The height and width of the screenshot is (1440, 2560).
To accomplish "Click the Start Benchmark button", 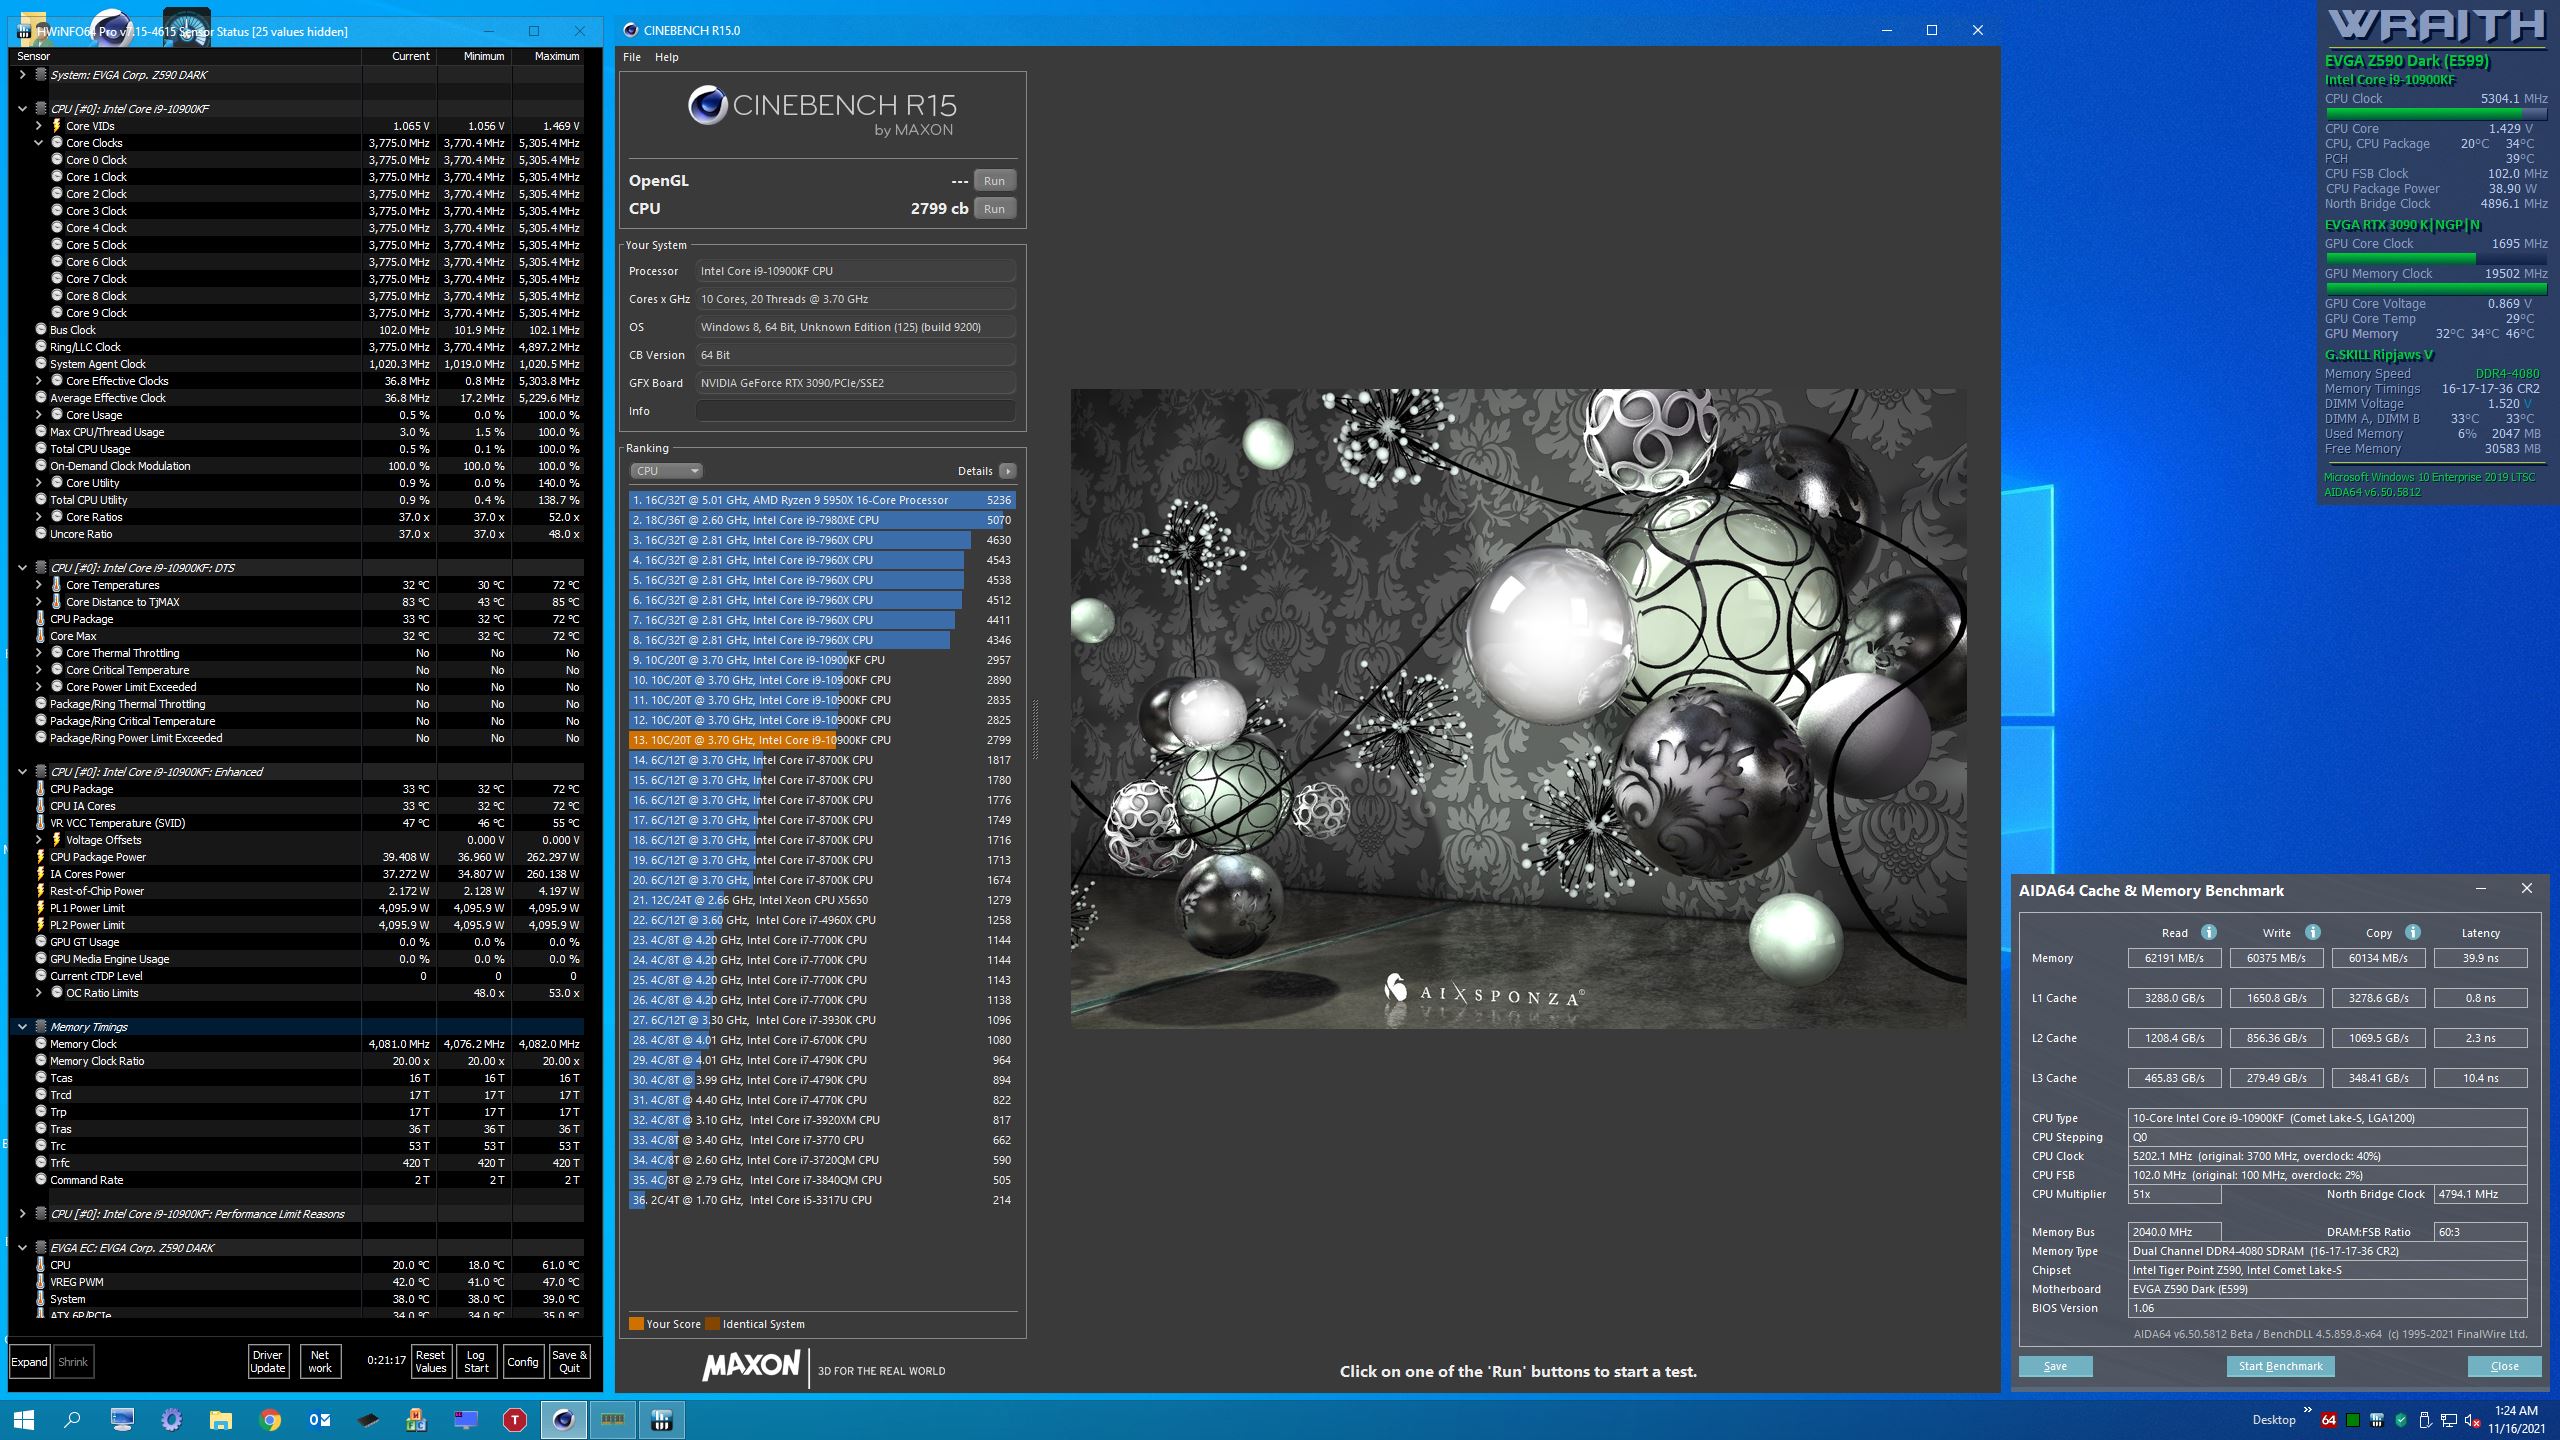I will click(2280, 1366).
